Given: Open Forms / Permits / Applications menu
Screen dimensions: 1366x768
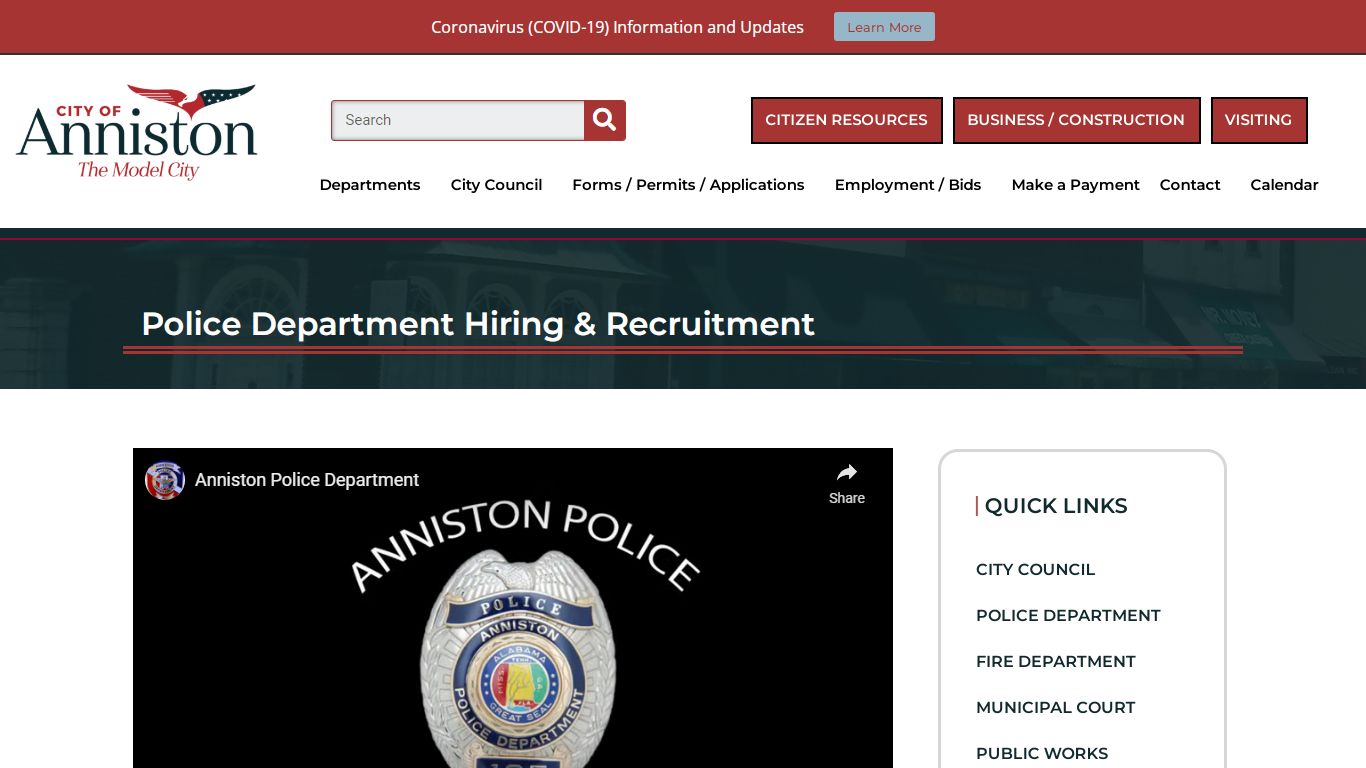Looking at the screenshot, I should point(688,185).
